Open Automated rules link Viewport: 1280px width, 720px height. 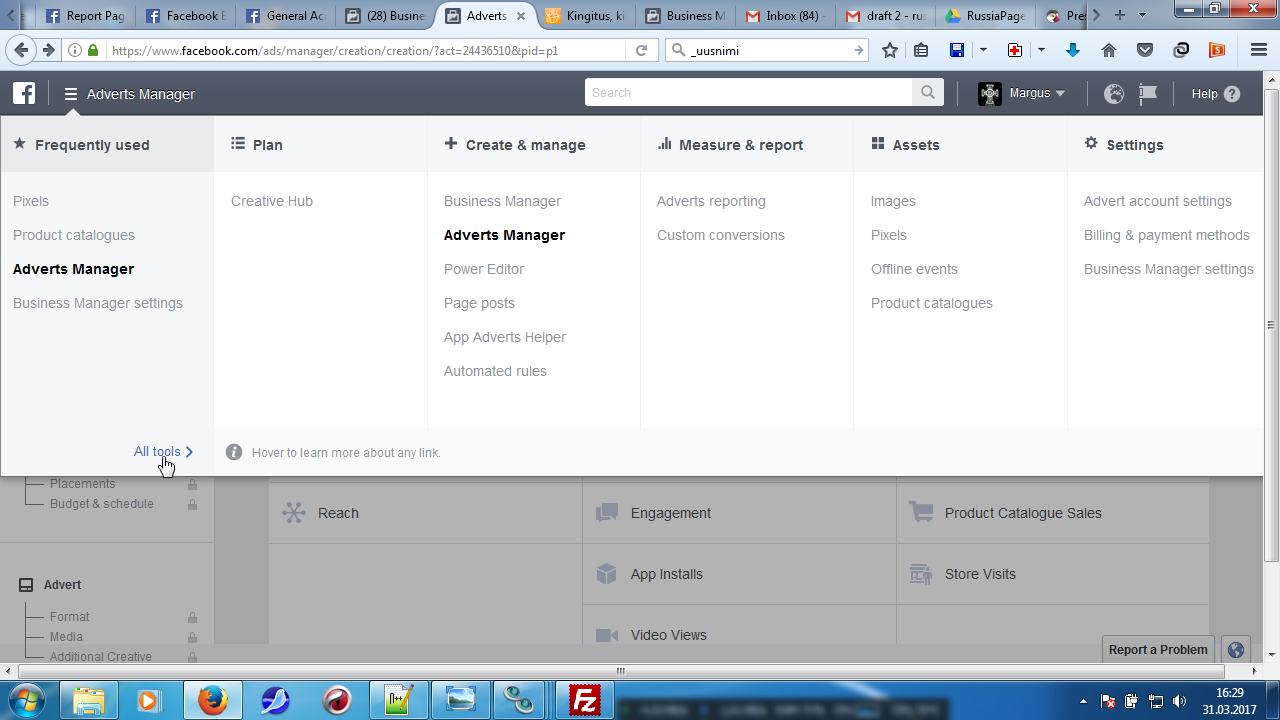click(495, 371)
